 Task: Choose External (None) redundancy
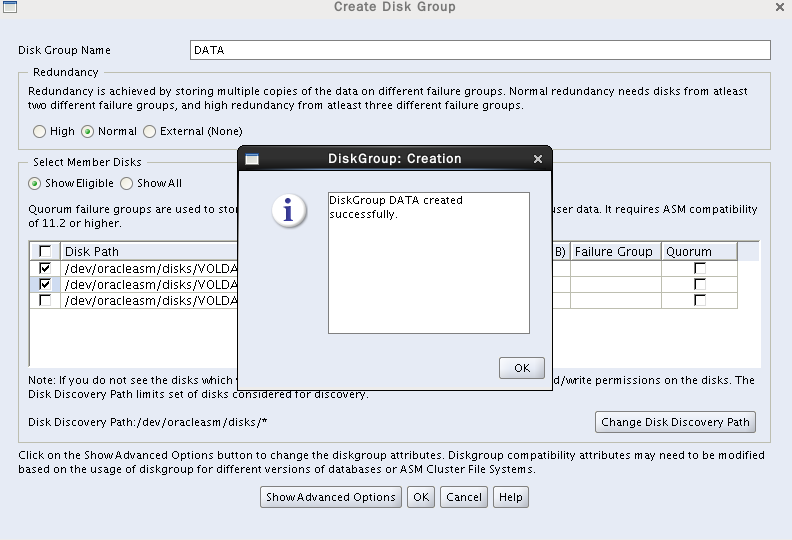(150, 131)
